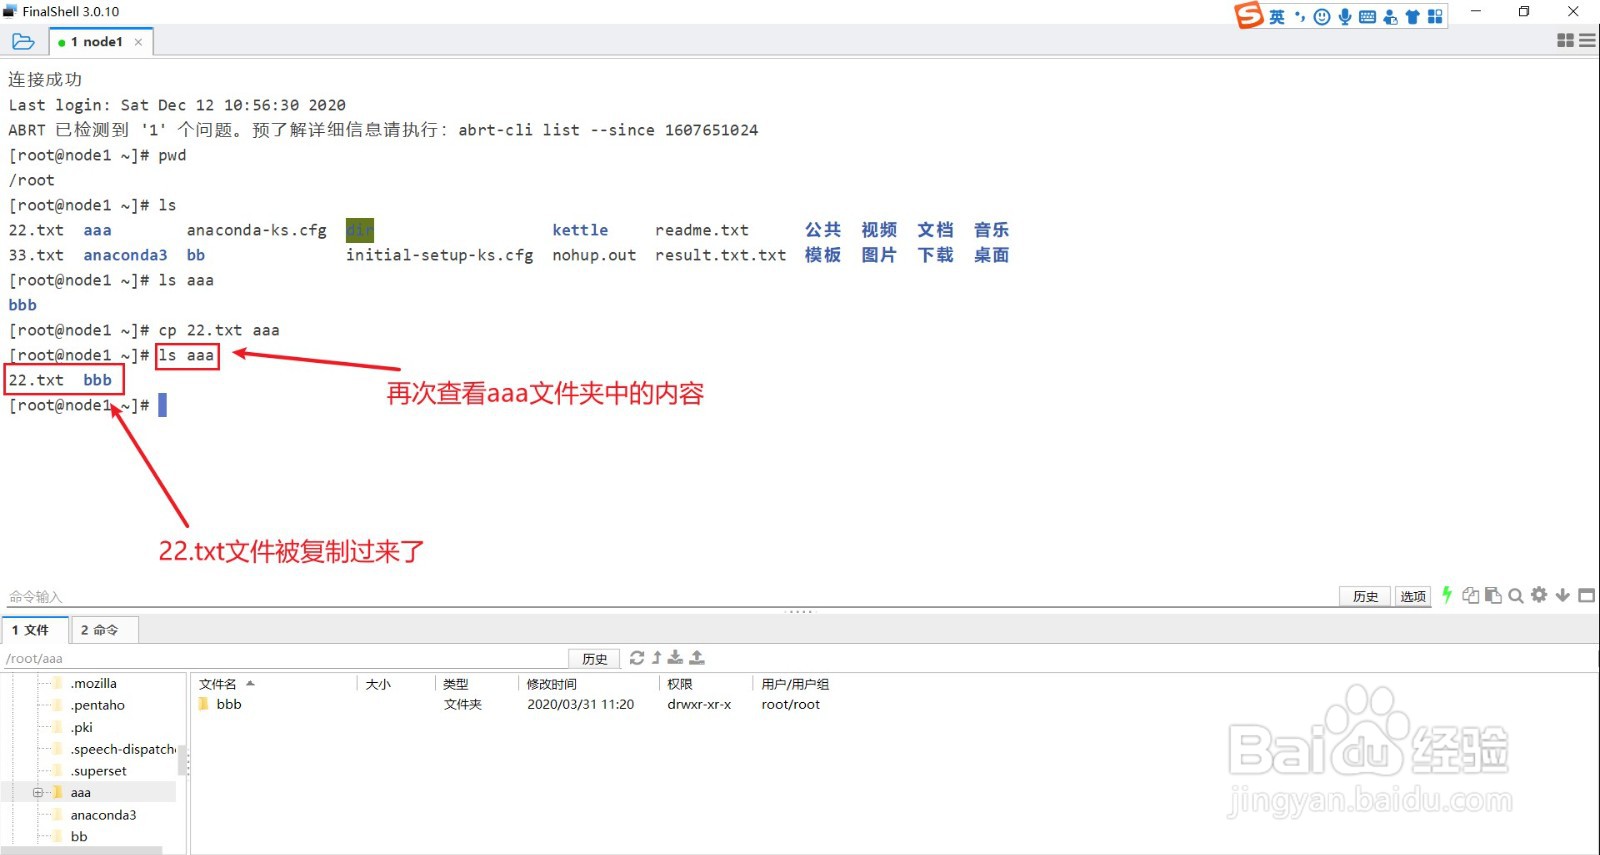Open Sogou toolbox grid icon
Viewport: 1600px width, 855px height.
click(1435, 17)
